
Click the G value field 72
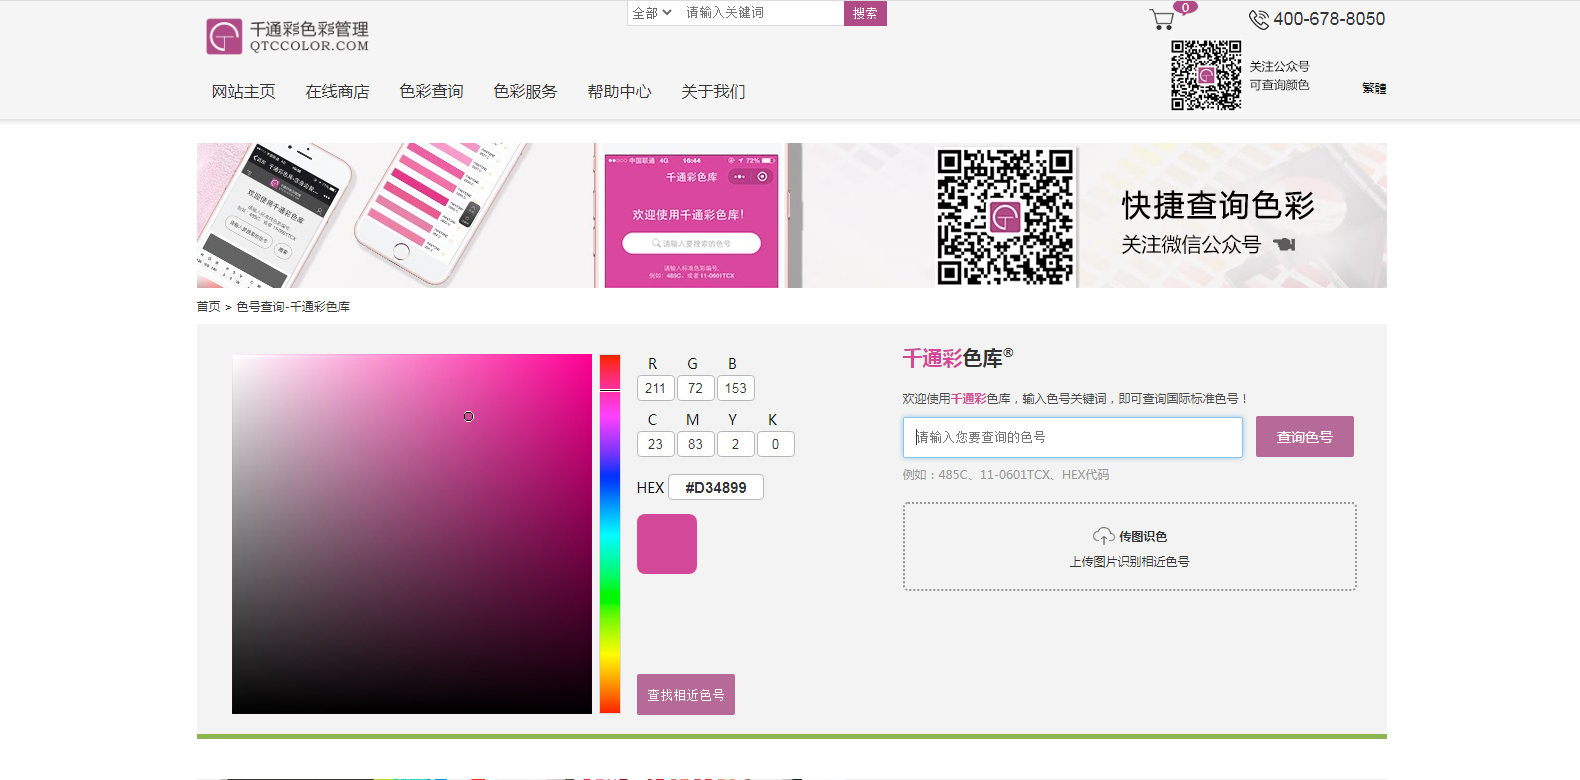click(695, 388)
